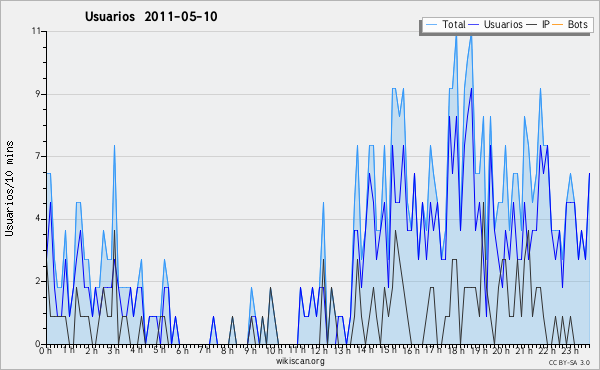Click the y-axis value 4
Image resolution: width=600 pixels, height=370 pixels.
tap(38, 219)
